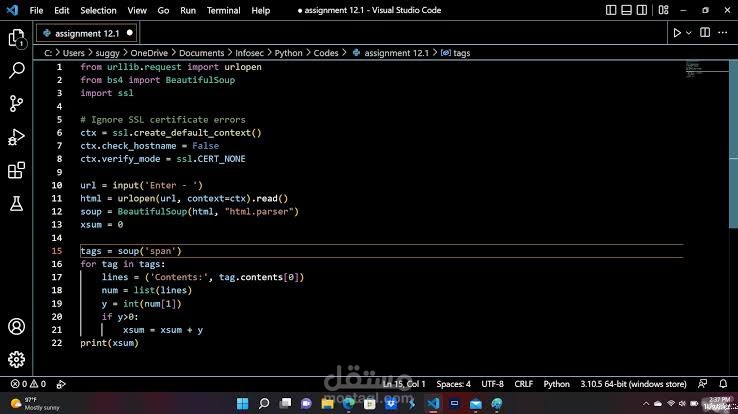
Task: Open the taskbar Search icon
Action: click(264, 403)
